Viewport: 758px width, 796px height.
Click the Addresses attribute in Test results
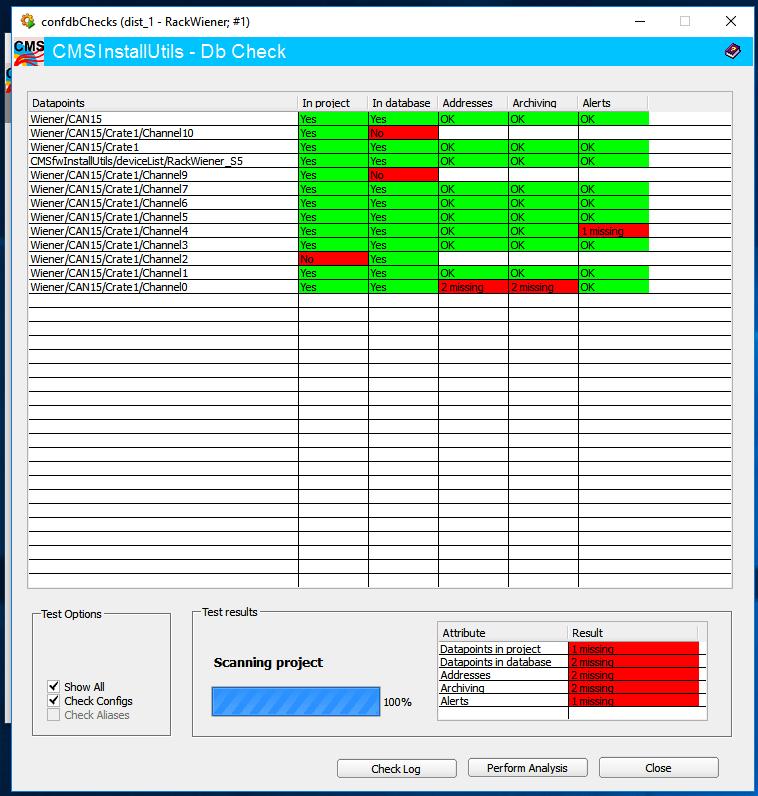(x=503, y=675)
